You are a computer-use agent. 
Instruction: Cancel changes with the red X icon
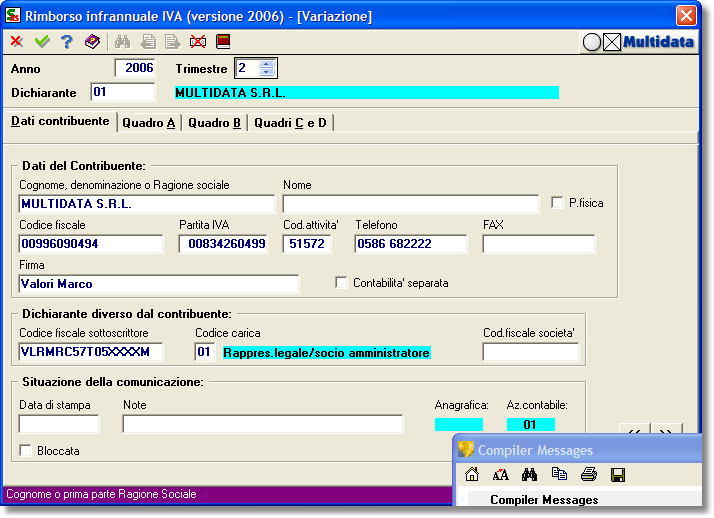click(x=17, y=42)
